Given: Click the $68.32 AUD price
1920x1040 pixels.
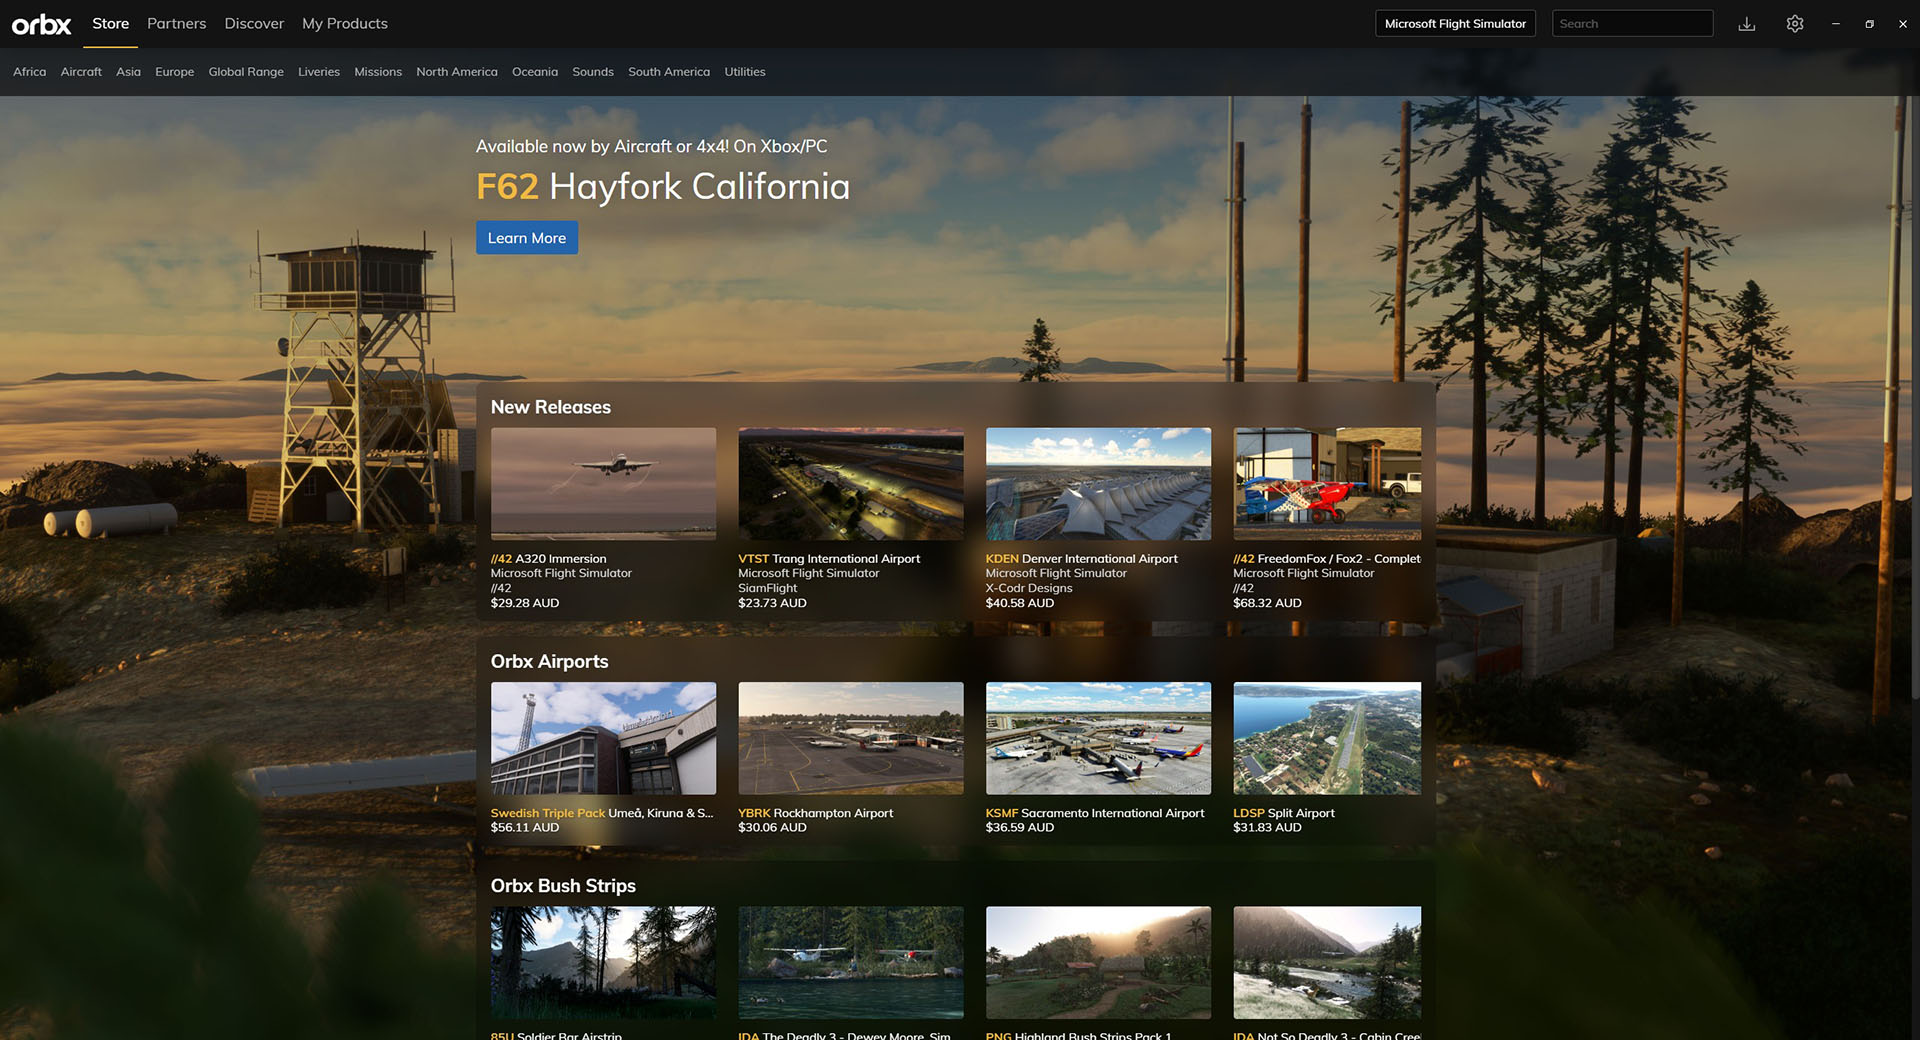Looking at the screenshot, I should pyautogui.click(x=1267, y=603).
